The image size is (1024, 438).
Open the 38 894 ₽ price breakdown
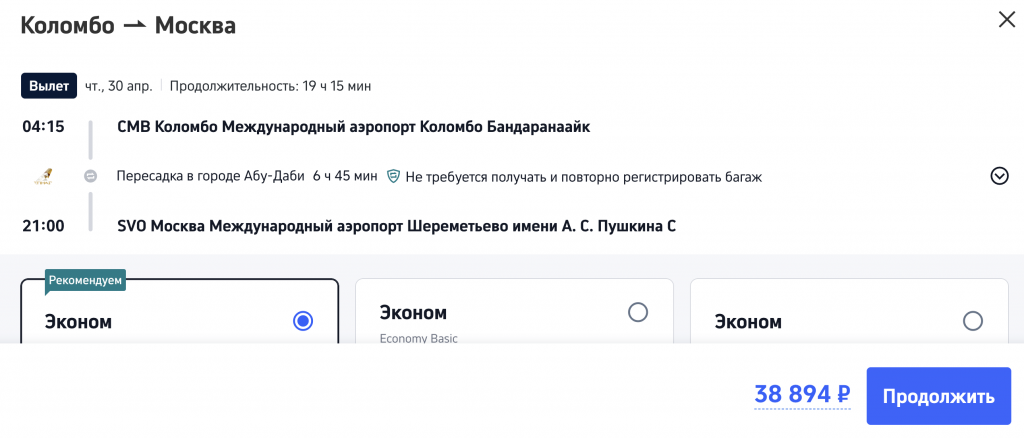pos(801,396)
